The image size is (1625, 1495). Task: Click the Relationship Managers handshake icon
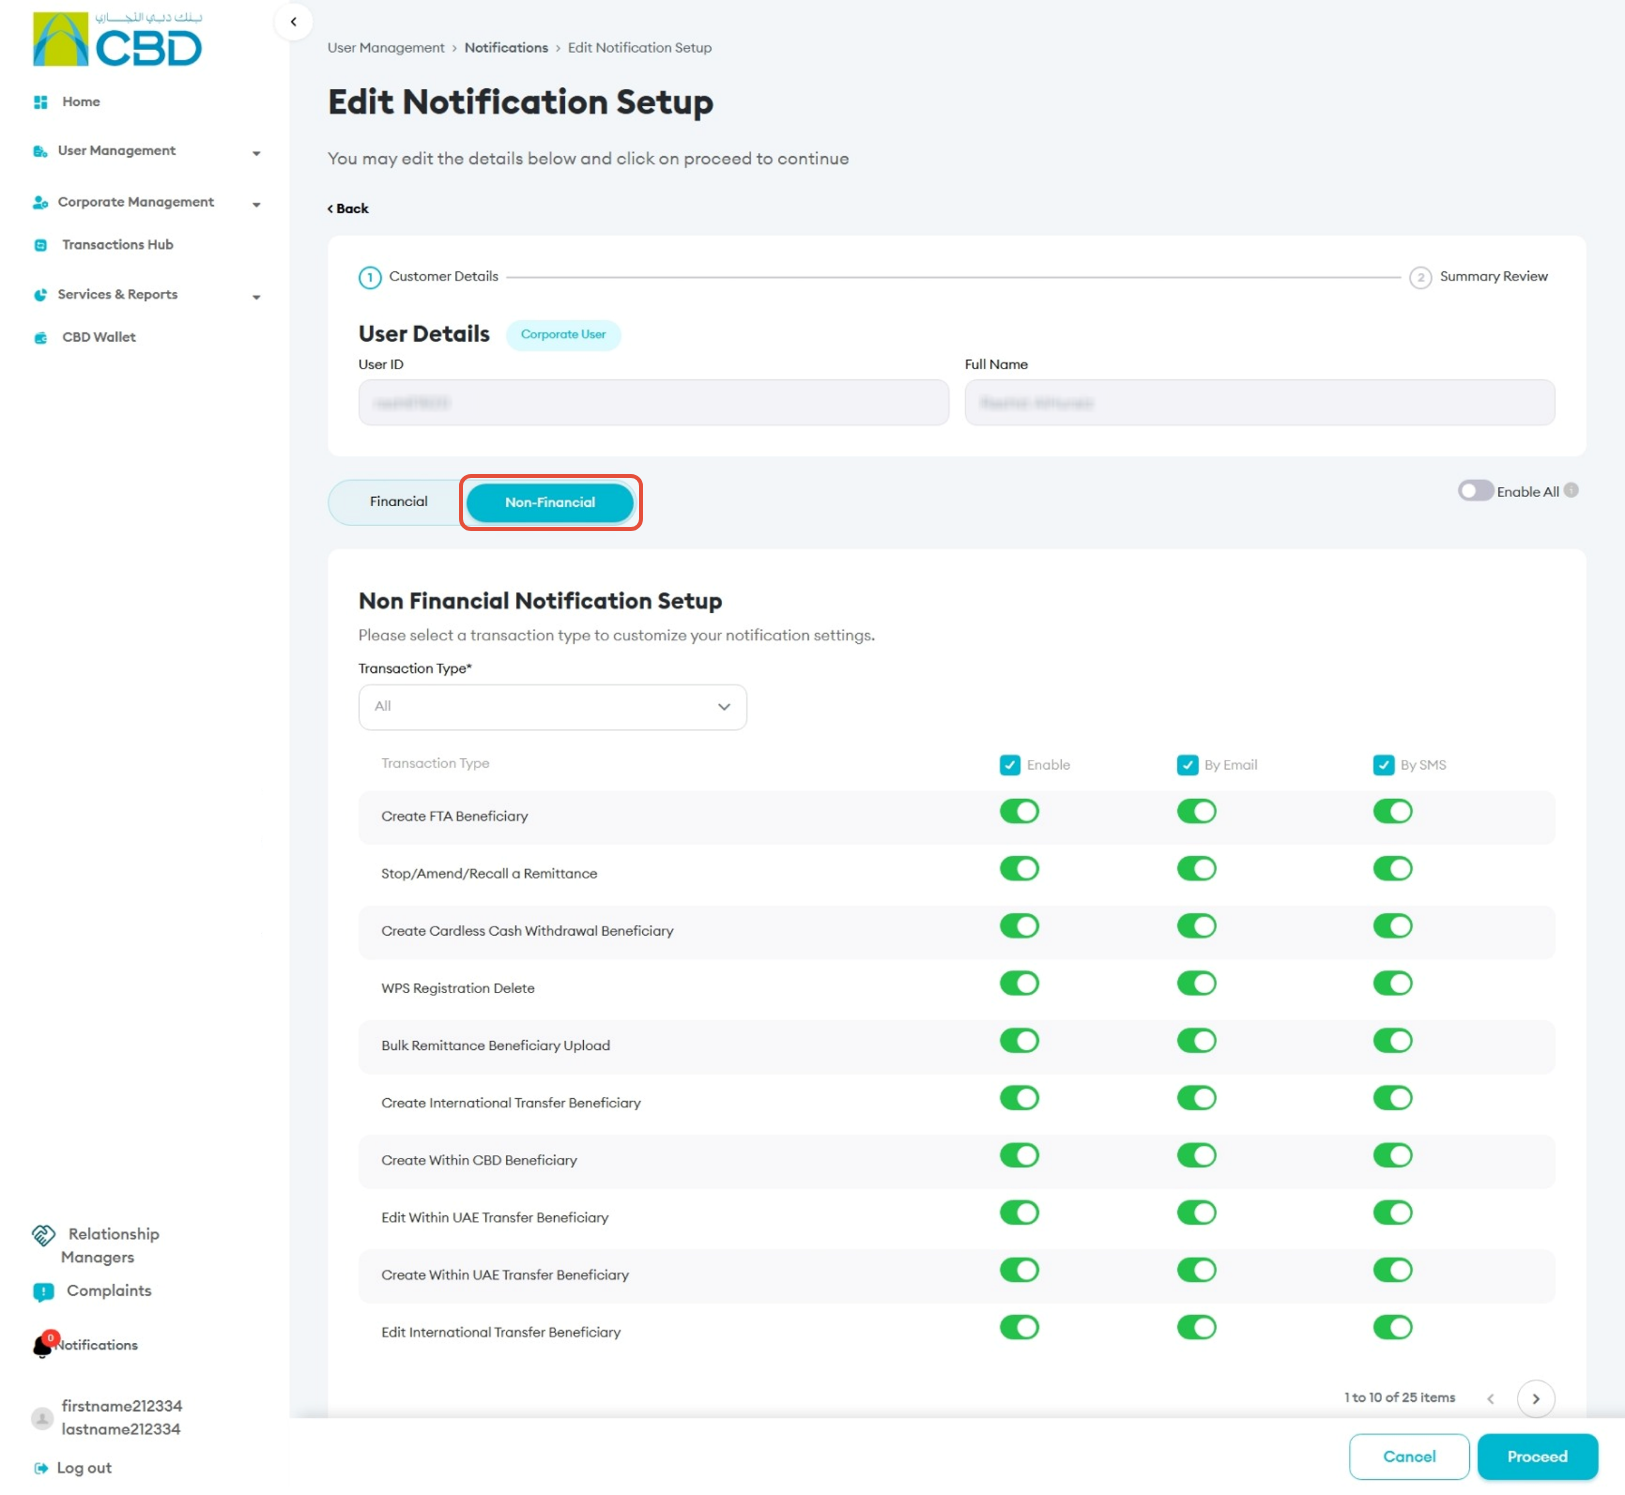click(43, 1235)
